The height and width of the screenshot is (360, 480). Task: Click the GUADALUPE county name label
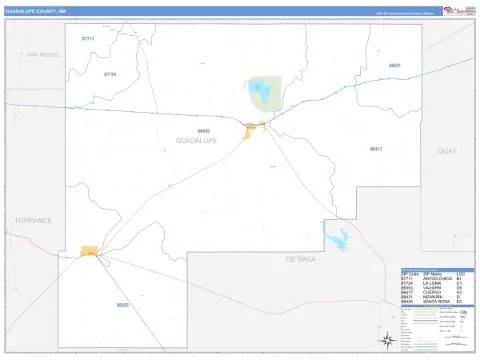[x=196, y=141]
